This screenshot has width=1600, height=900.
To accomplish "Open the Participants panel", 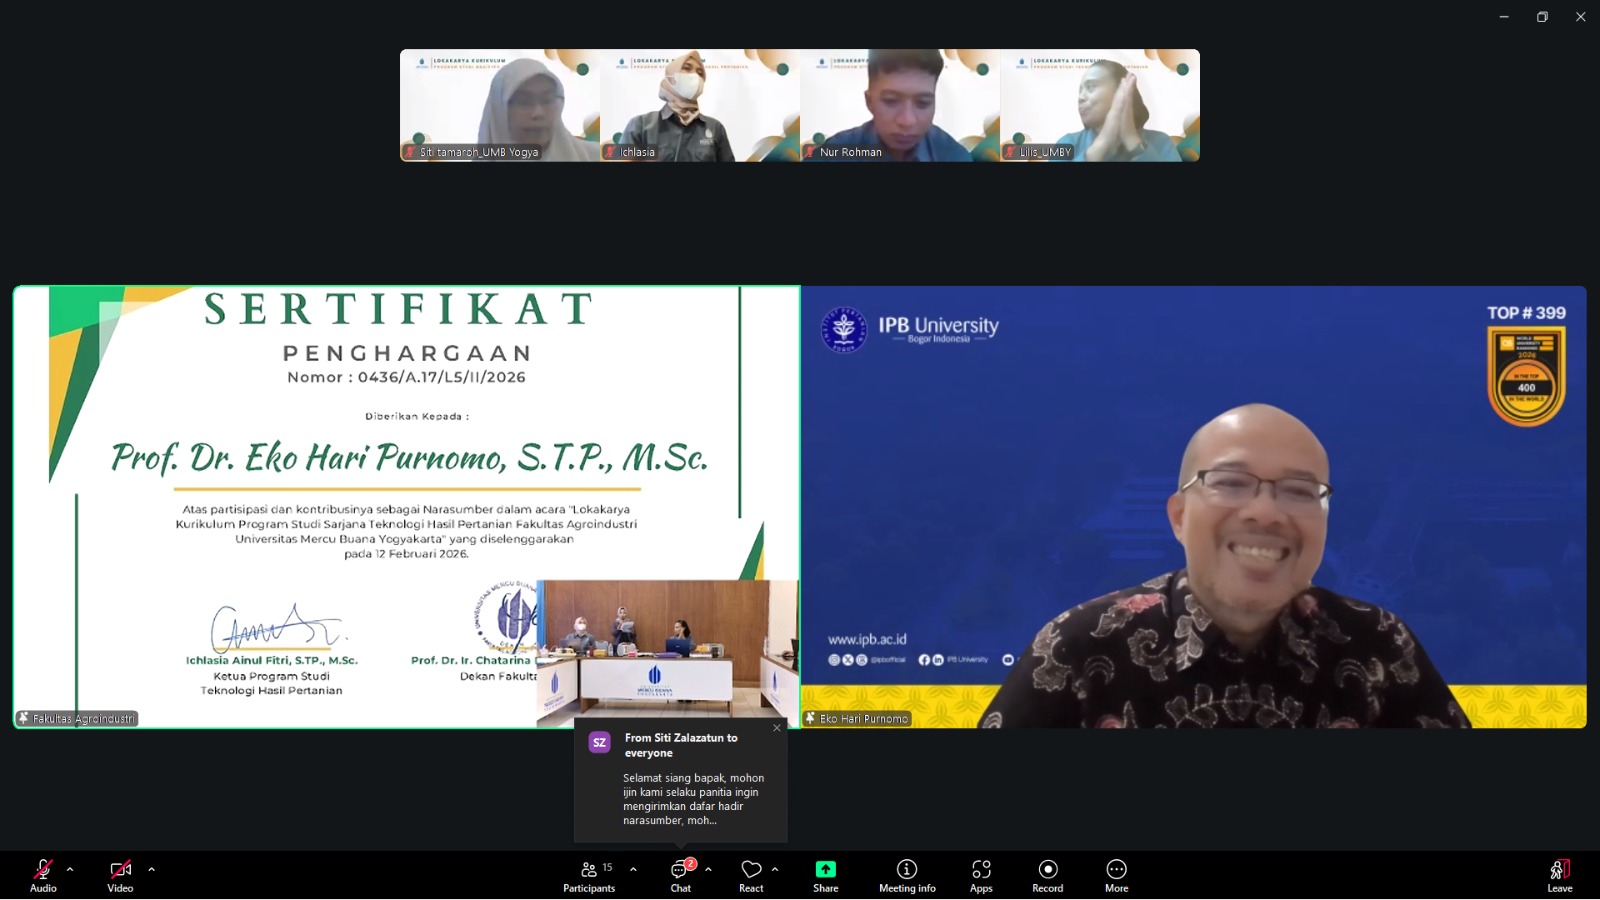I will pos(590,874).
